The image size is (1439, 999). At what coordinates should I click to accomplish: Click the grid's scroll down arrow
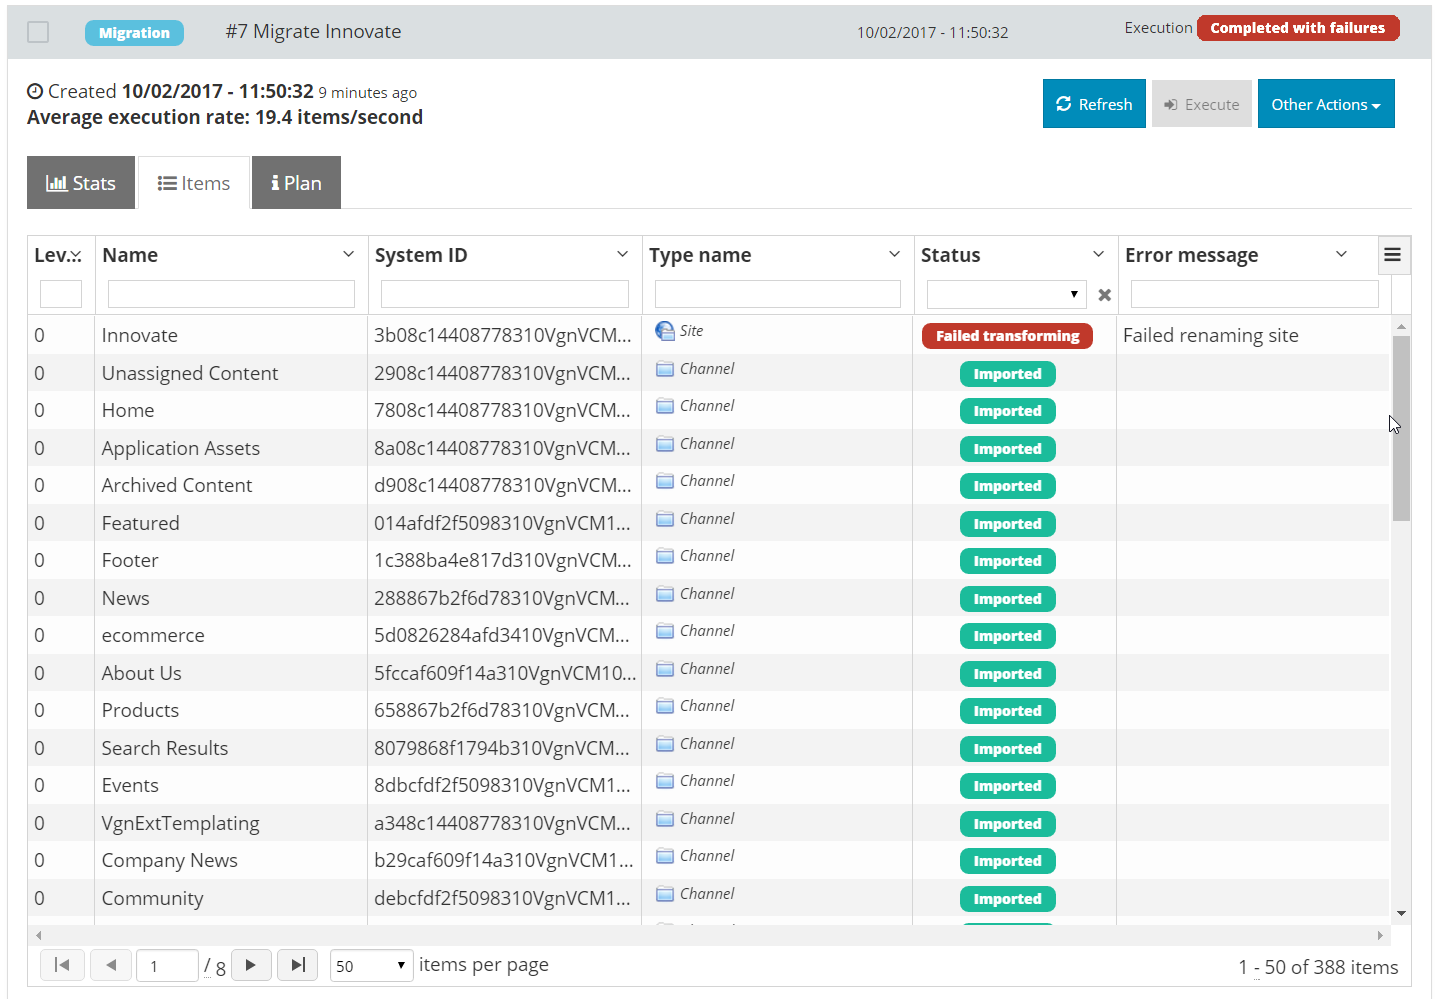coord(1401,913)
